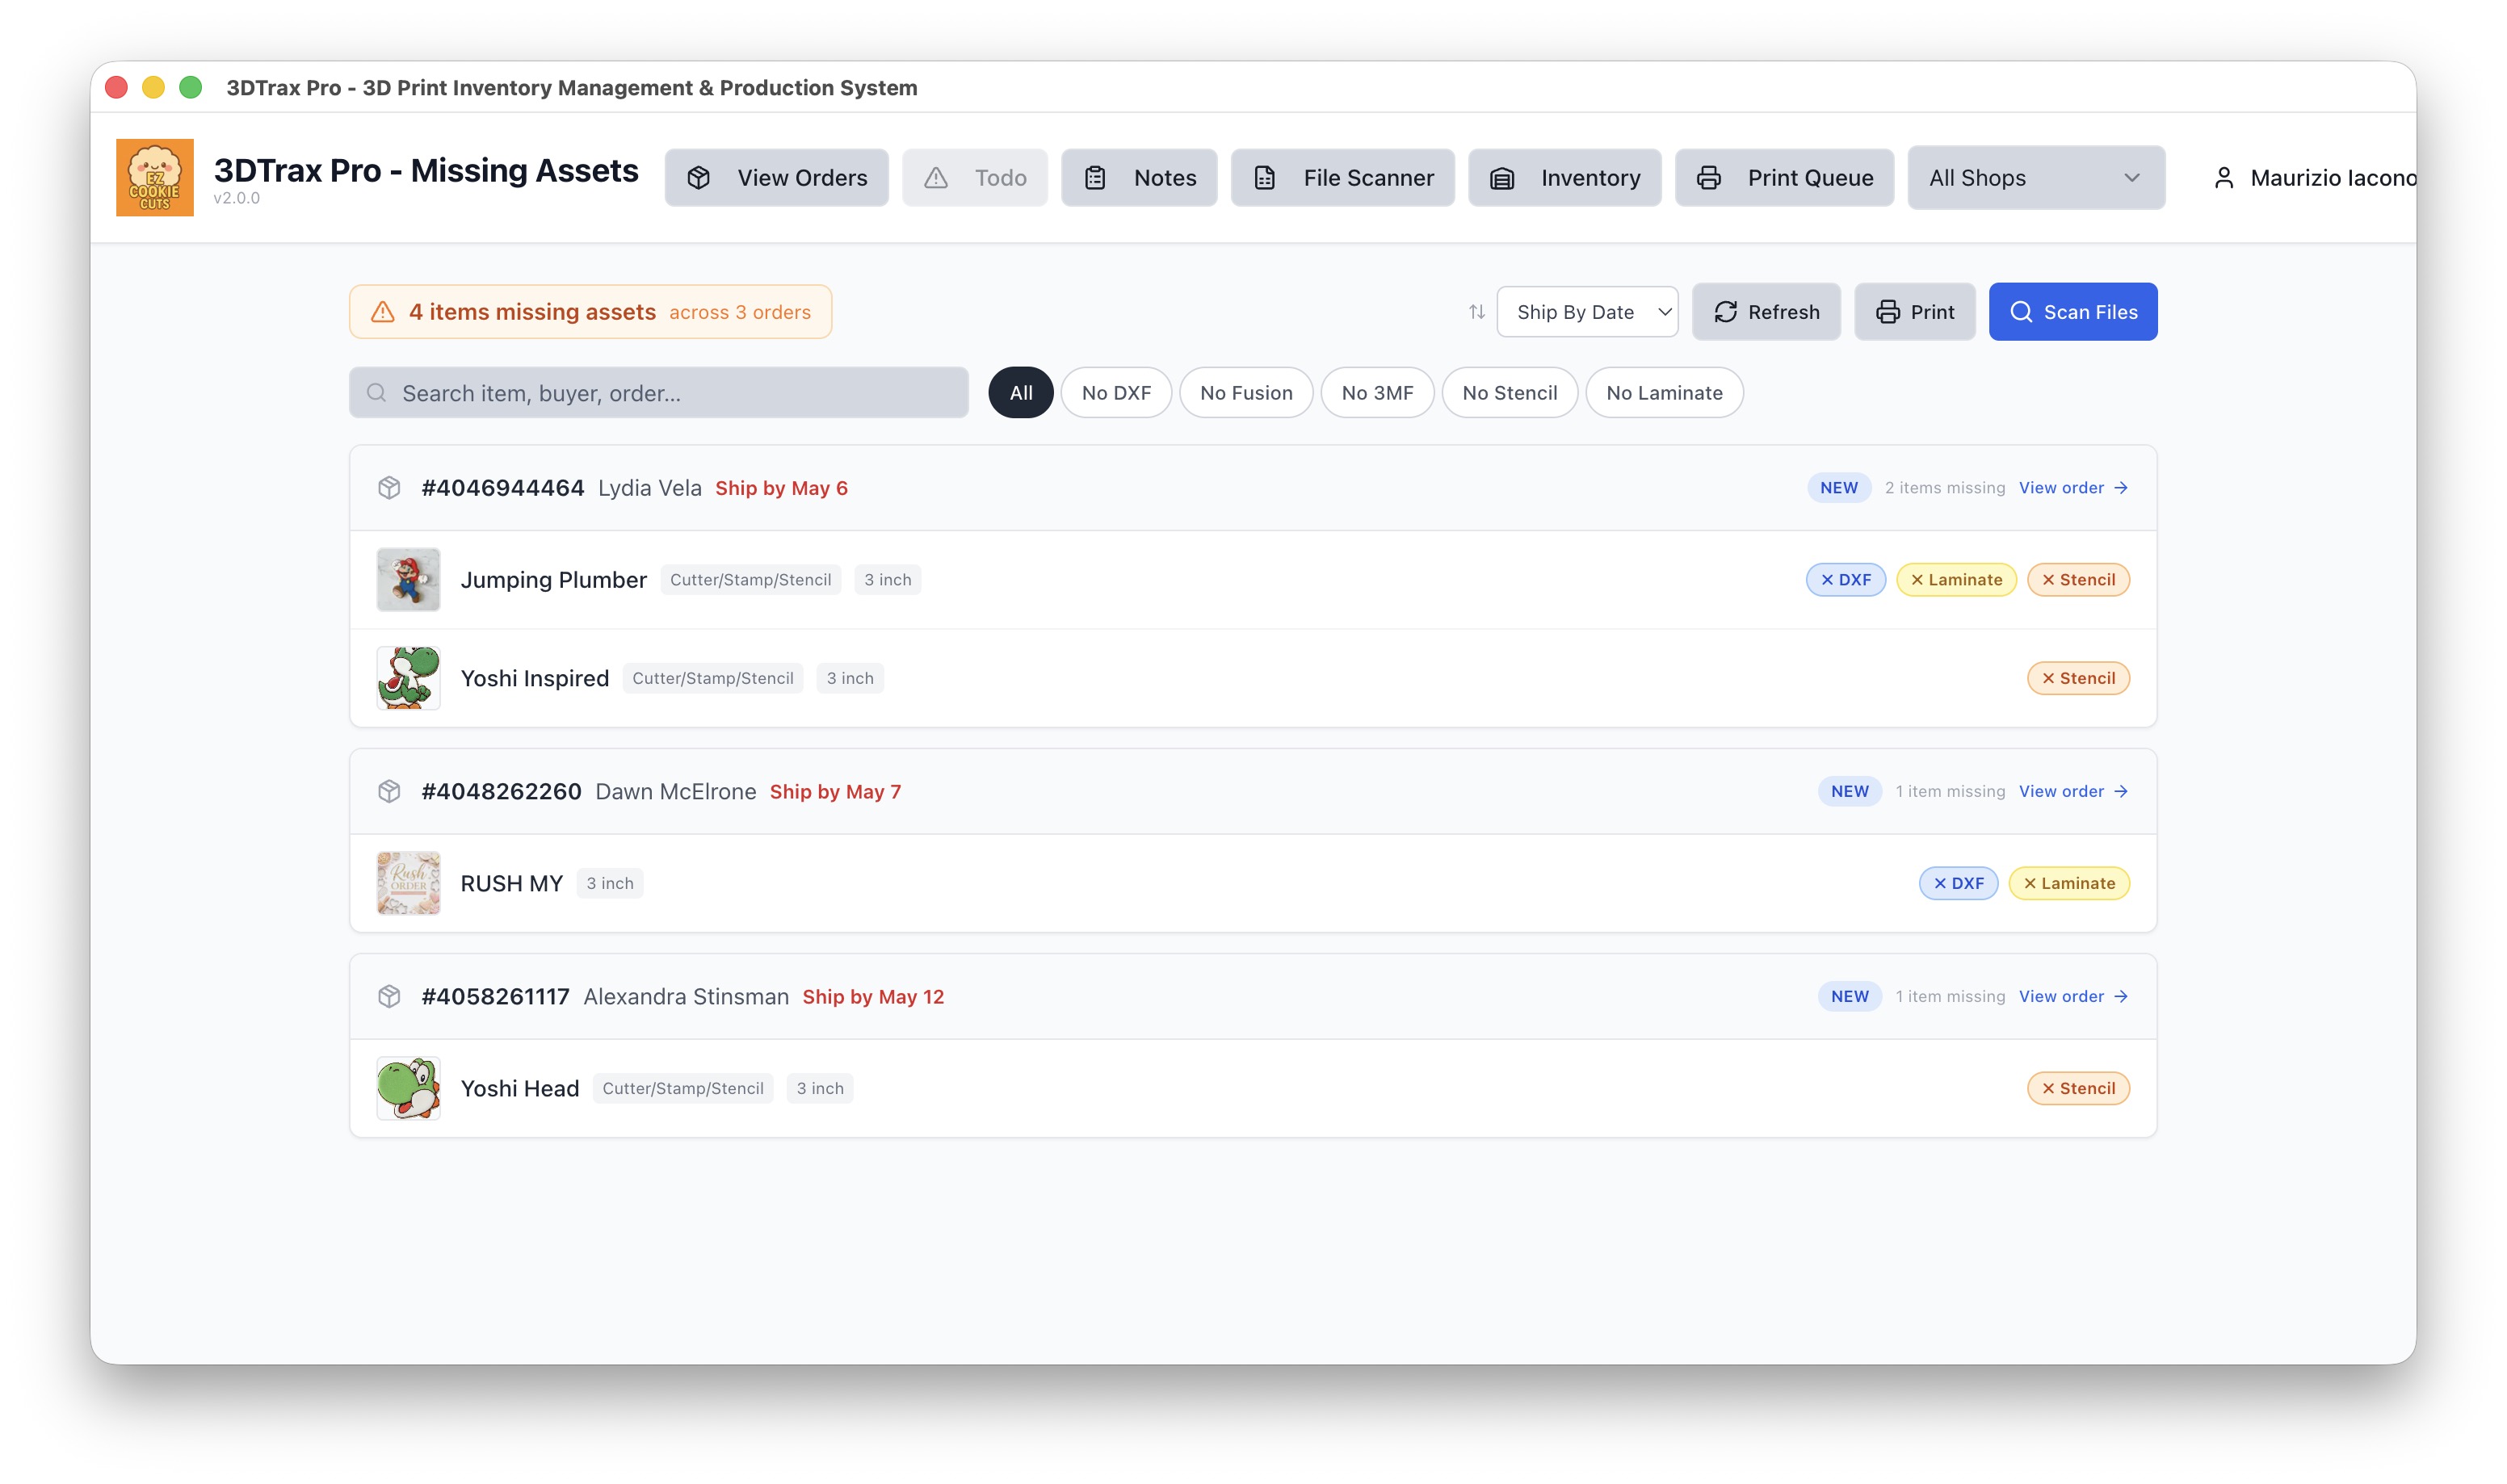Click the missing Stencil badge on Yoshi Inspired
The height and width of the screenshot is (1484, 2507).
[2078, 678]
